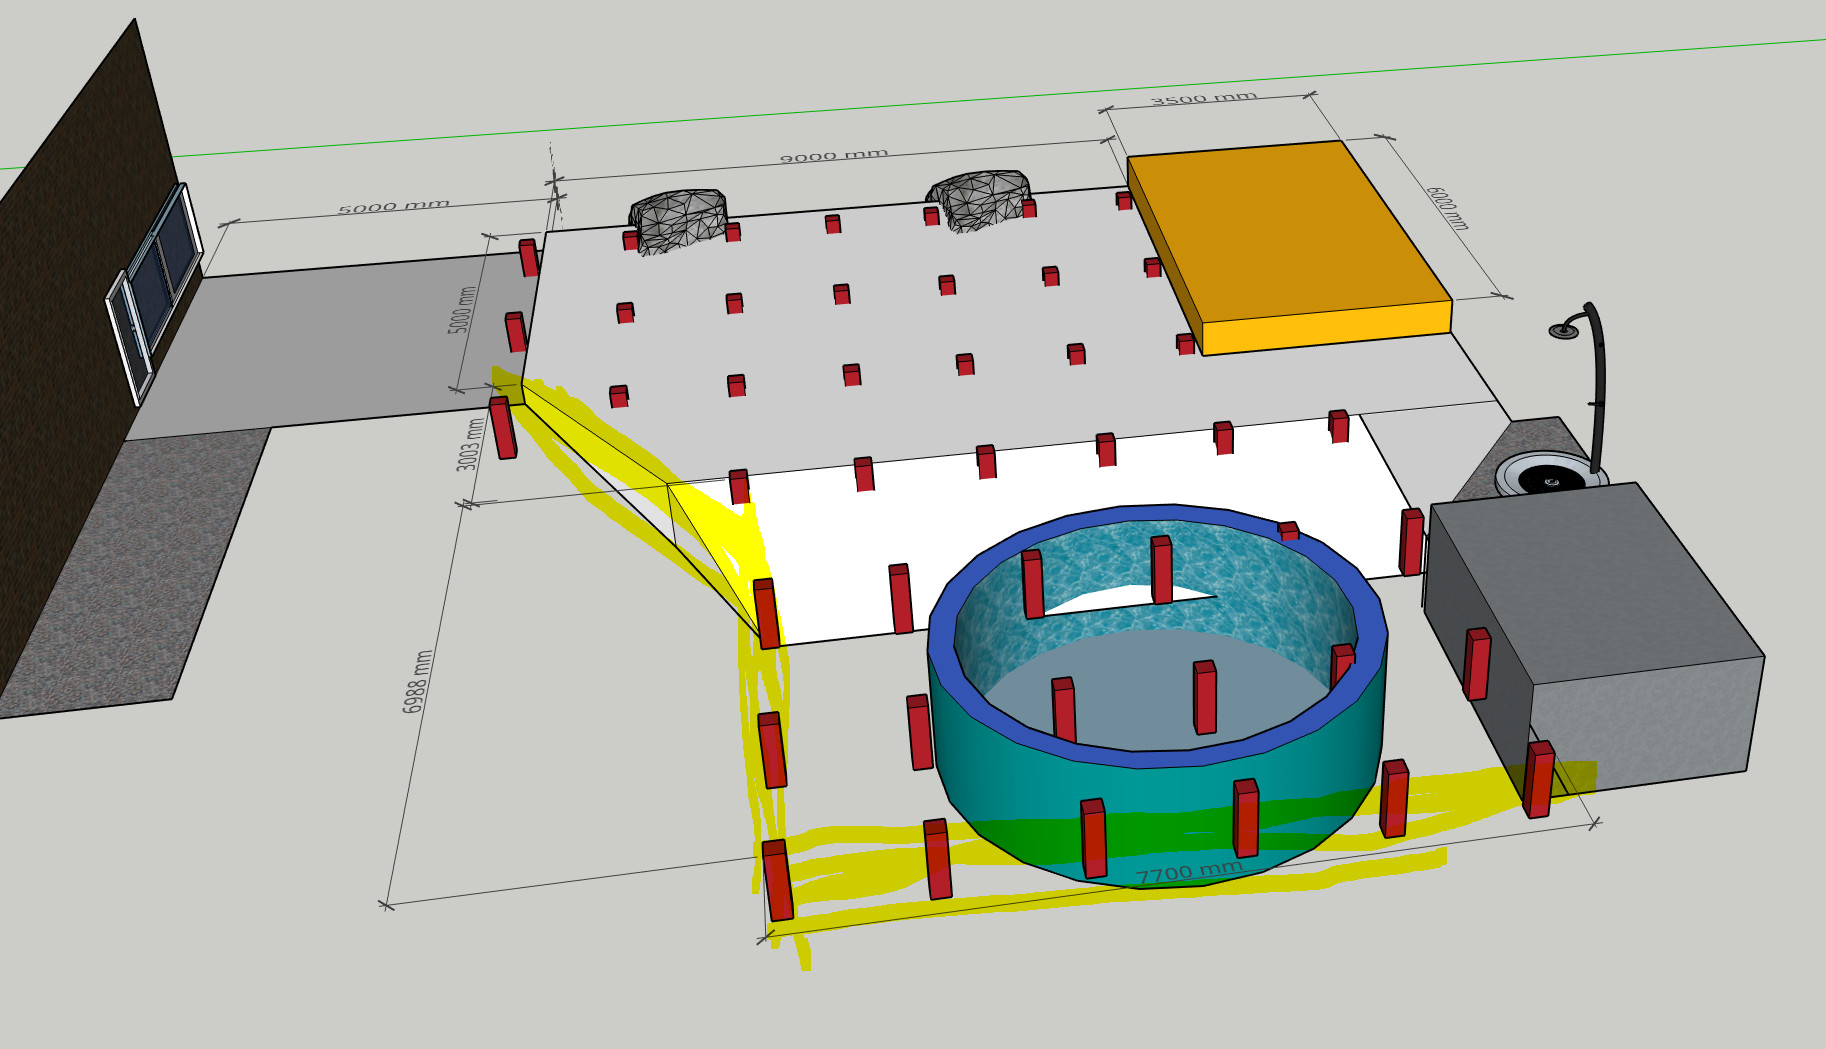Click the 6988 mm dimension label

tap(417, 682)
